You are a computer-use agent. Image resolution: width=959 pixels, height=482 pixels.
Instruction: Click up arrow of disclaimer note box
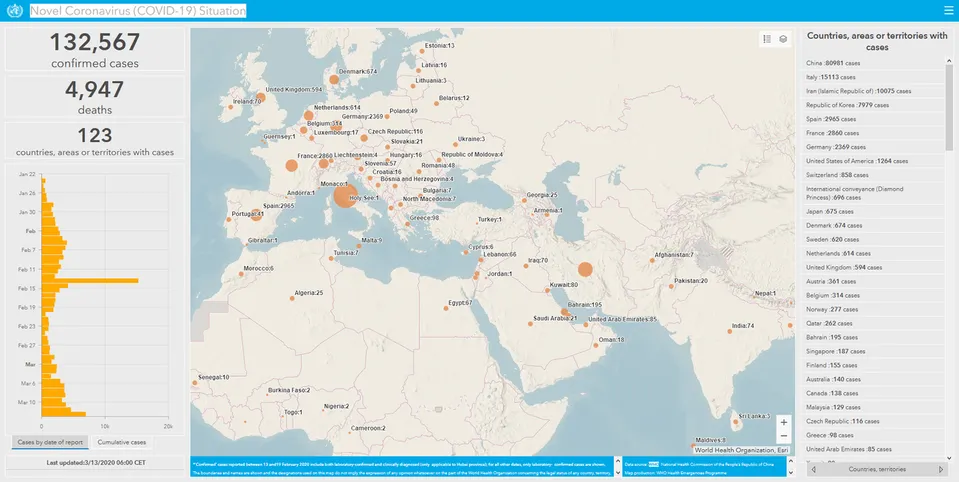coord(618,460)
